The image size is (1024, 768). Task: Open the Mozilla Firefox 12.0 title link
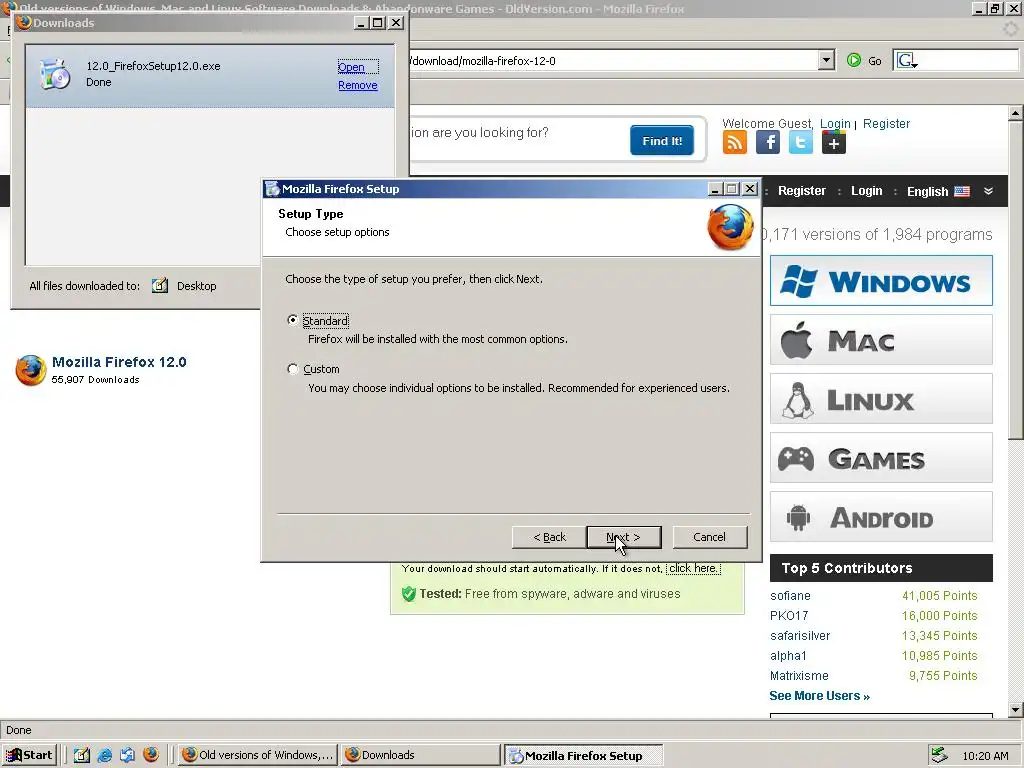(119, 362)
